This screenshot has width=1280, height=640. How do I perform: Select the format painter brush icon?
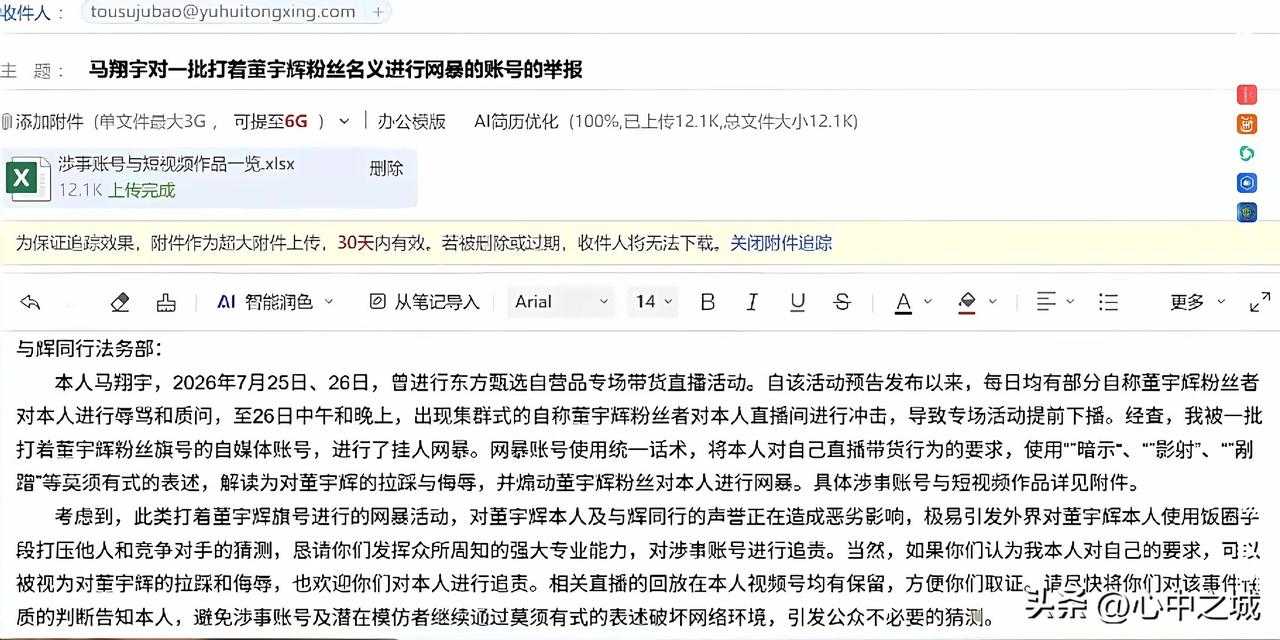(x=166, y=302)
